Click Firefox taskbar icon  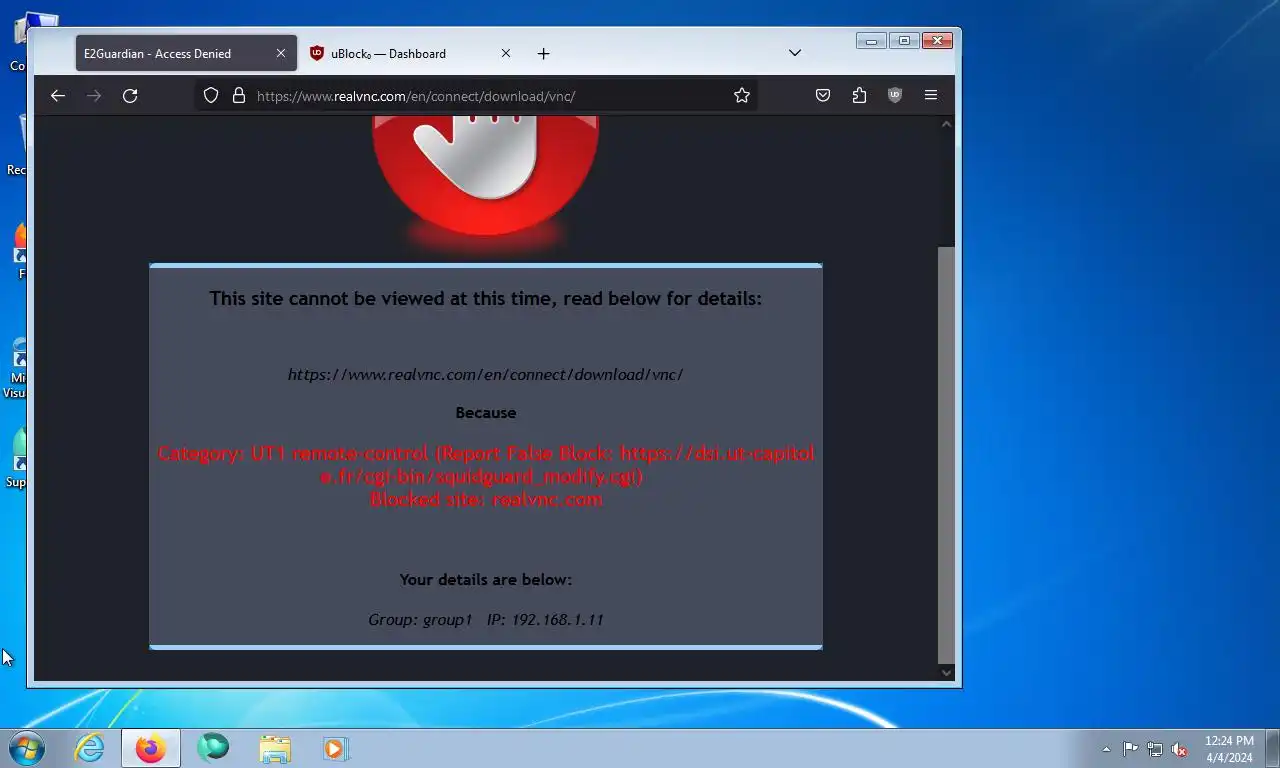tap(151, 748)
